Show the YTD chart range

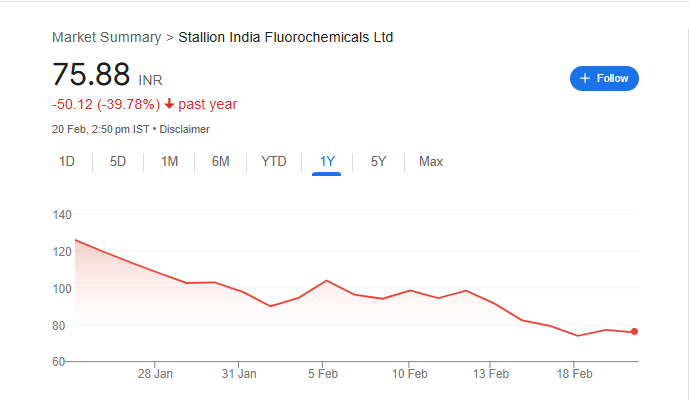pyautogui.click(x=274, y=161)
